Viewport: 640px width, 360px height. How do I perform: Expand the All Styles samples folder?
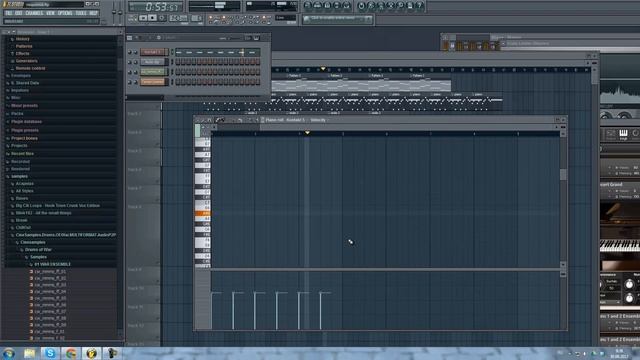pyautogui.click(x=24, y=191)
